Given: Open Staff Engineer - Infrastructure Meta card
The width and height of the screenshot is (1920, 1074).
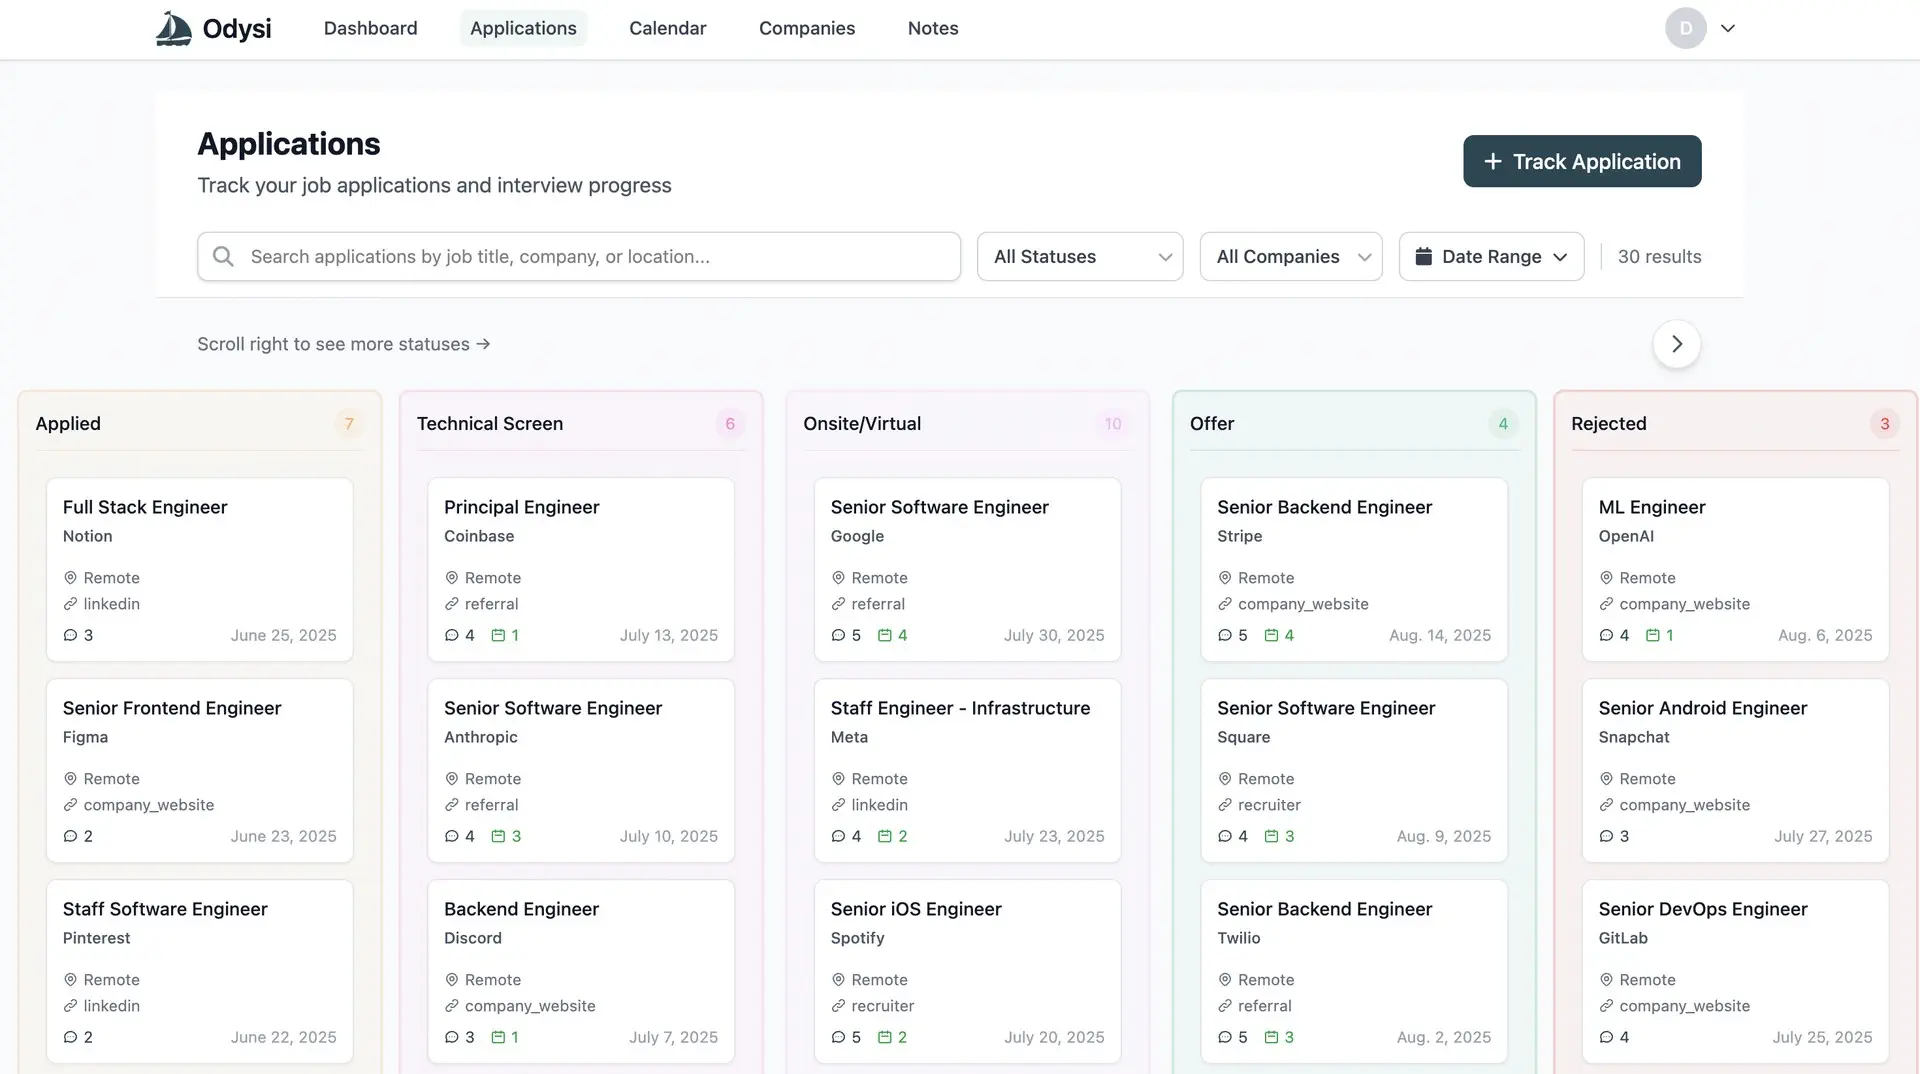Looking at the screenshot, I should pos(968,771).
